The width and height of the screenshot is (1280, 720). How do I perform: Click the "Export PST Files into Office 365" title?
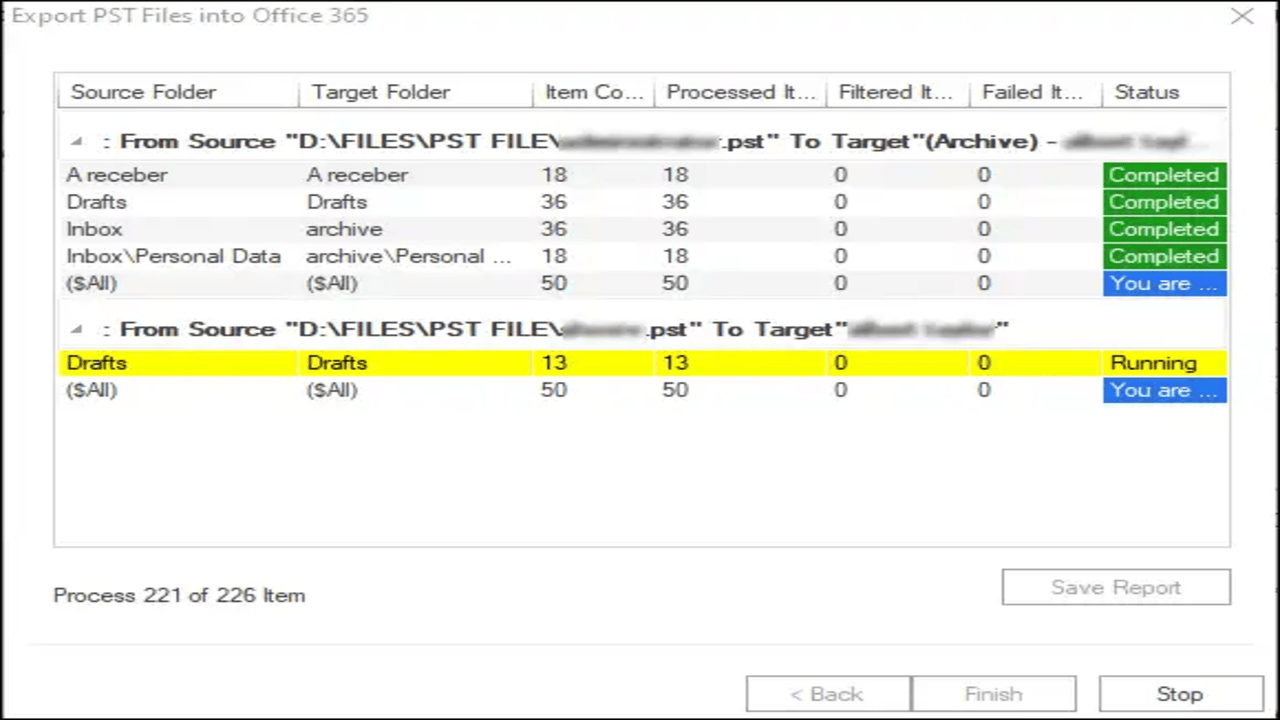click(x=190, y=16)
